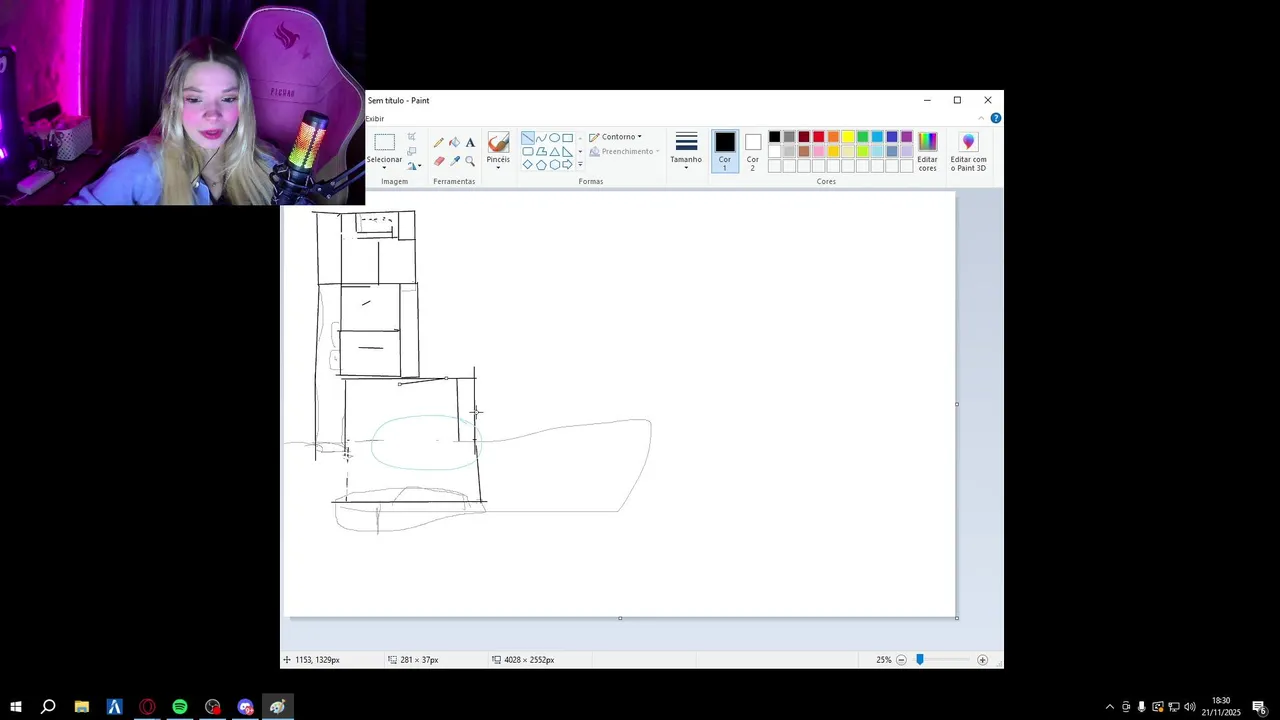Select the Fill with color bucket tool
The width and height of the screenshot is (1280, 720).
coord(454,142)
